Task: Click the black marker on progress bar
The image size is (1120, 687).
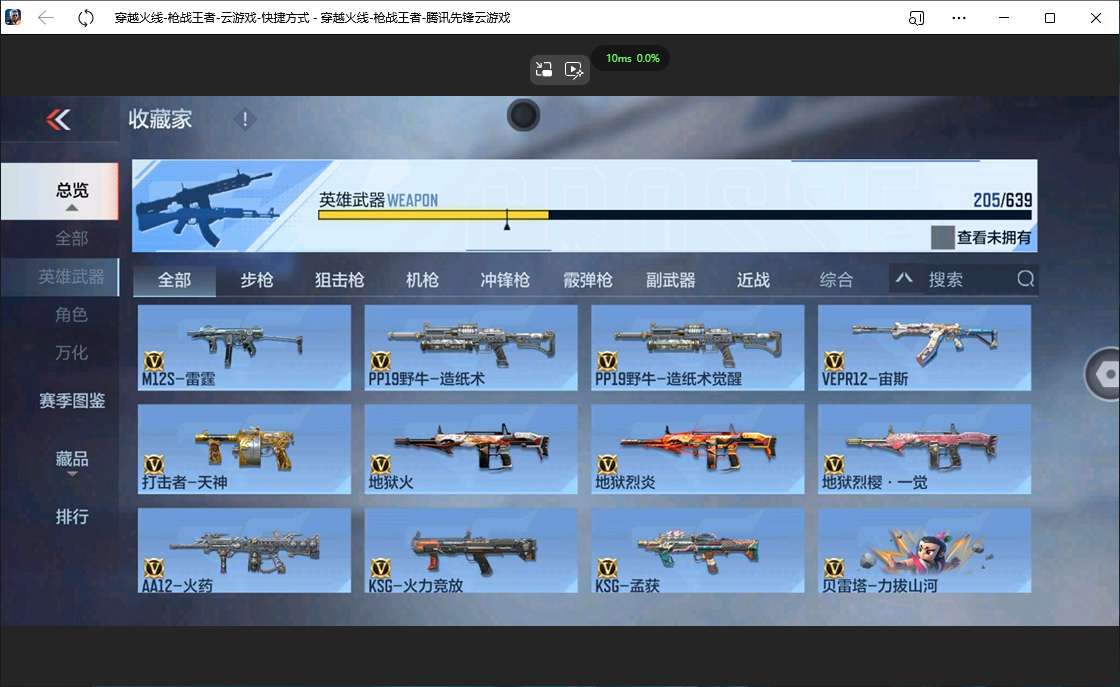Action: click(x=506, y=220)
